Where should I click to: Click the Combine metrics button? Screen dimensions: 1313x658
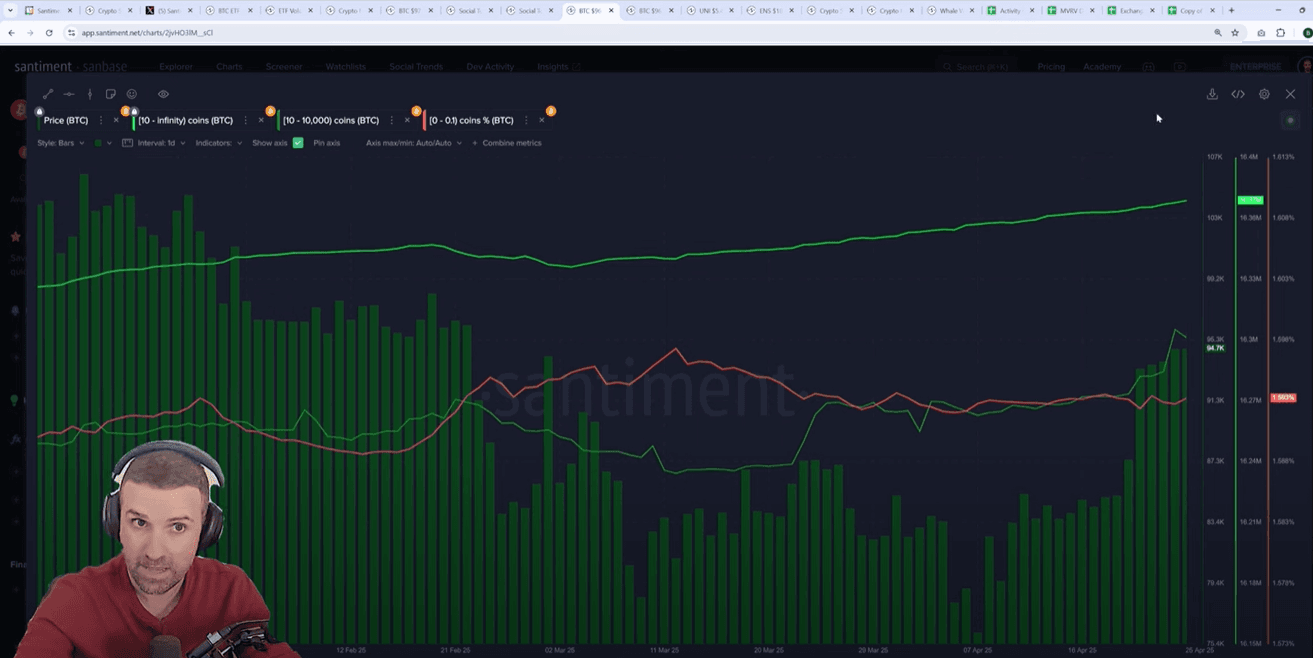coord(511,143)
